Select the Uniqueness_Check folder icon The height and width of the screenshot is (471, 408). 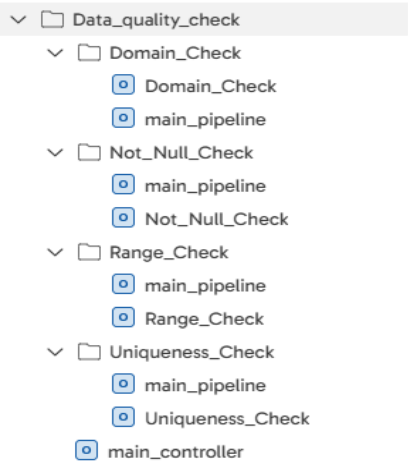pos(89,352)
